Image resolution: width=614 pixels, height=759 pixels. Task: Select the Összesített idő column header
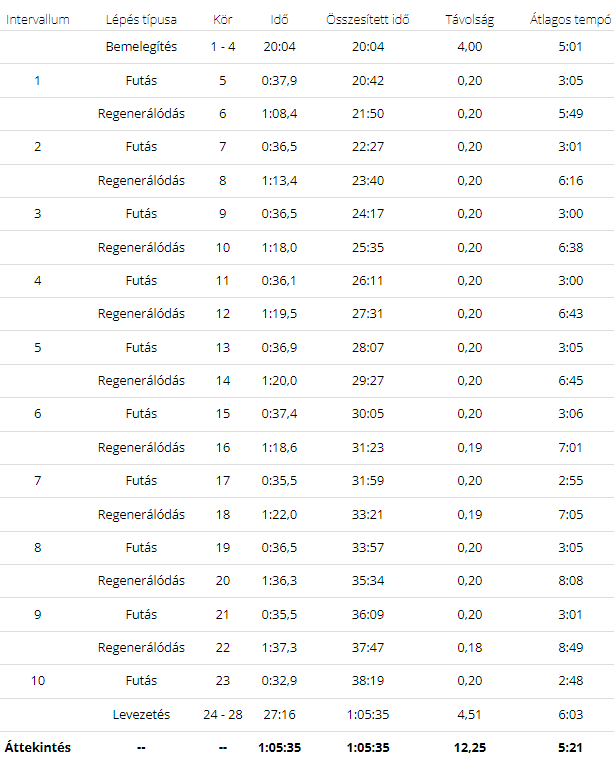pyautogui.click(x=368, y=20)
